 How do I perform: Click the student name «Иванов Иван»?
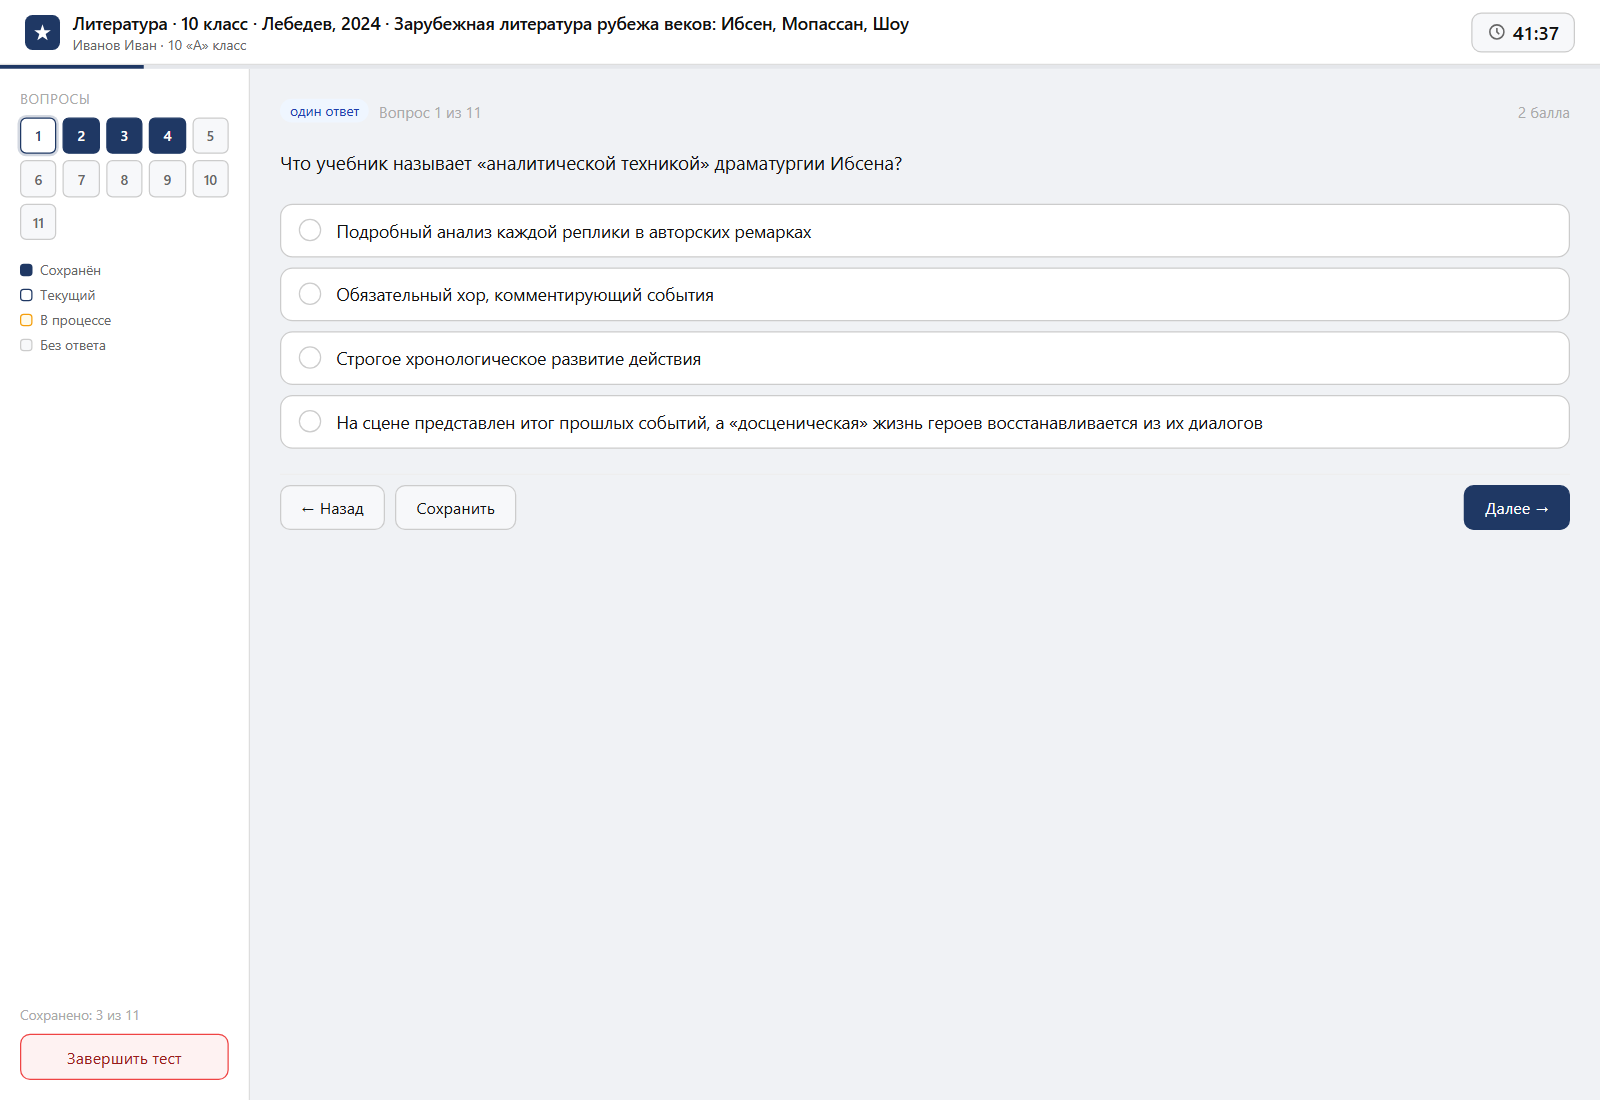click(x=115, y=46)
